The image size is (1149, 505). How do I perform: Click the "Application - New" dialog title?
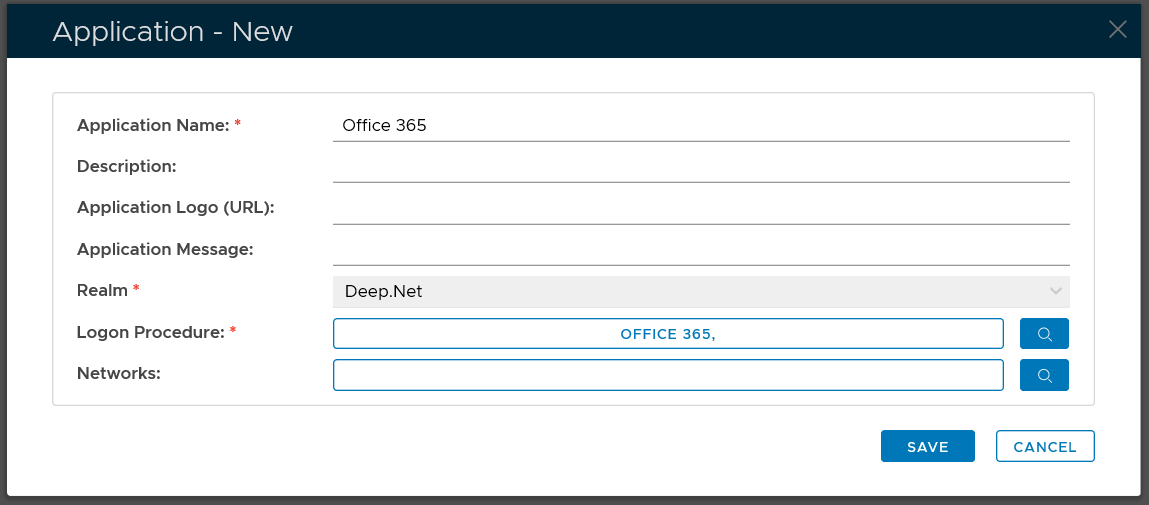tap(172, 32)
